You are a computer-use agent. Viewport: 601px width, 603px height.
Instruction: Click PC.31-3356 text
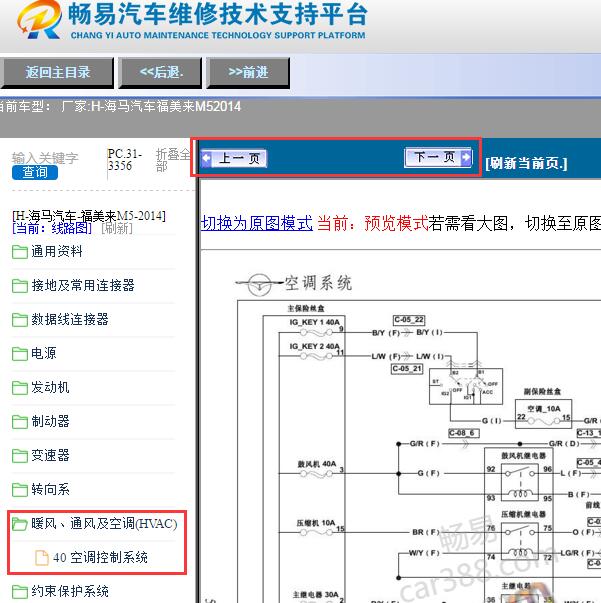(x=125, y=160)
